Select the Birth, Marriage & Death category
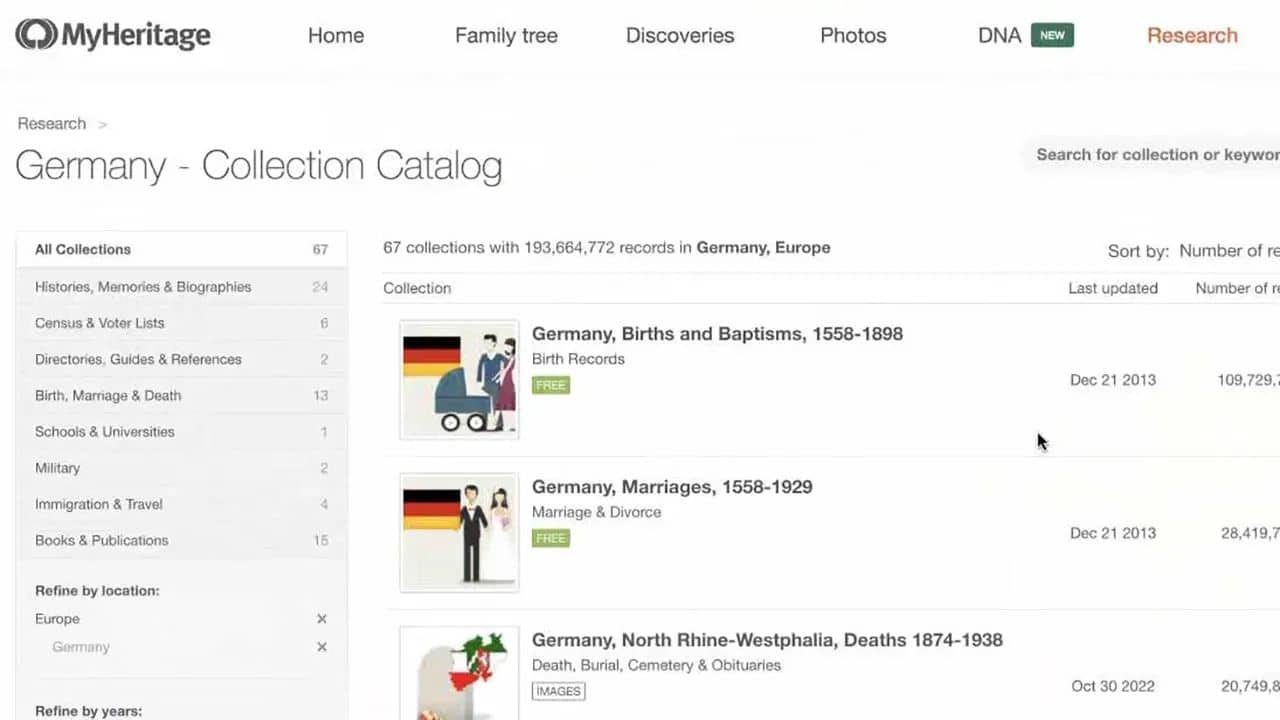The height and width of the screenshot is (720, 1280). click(108, 395)
